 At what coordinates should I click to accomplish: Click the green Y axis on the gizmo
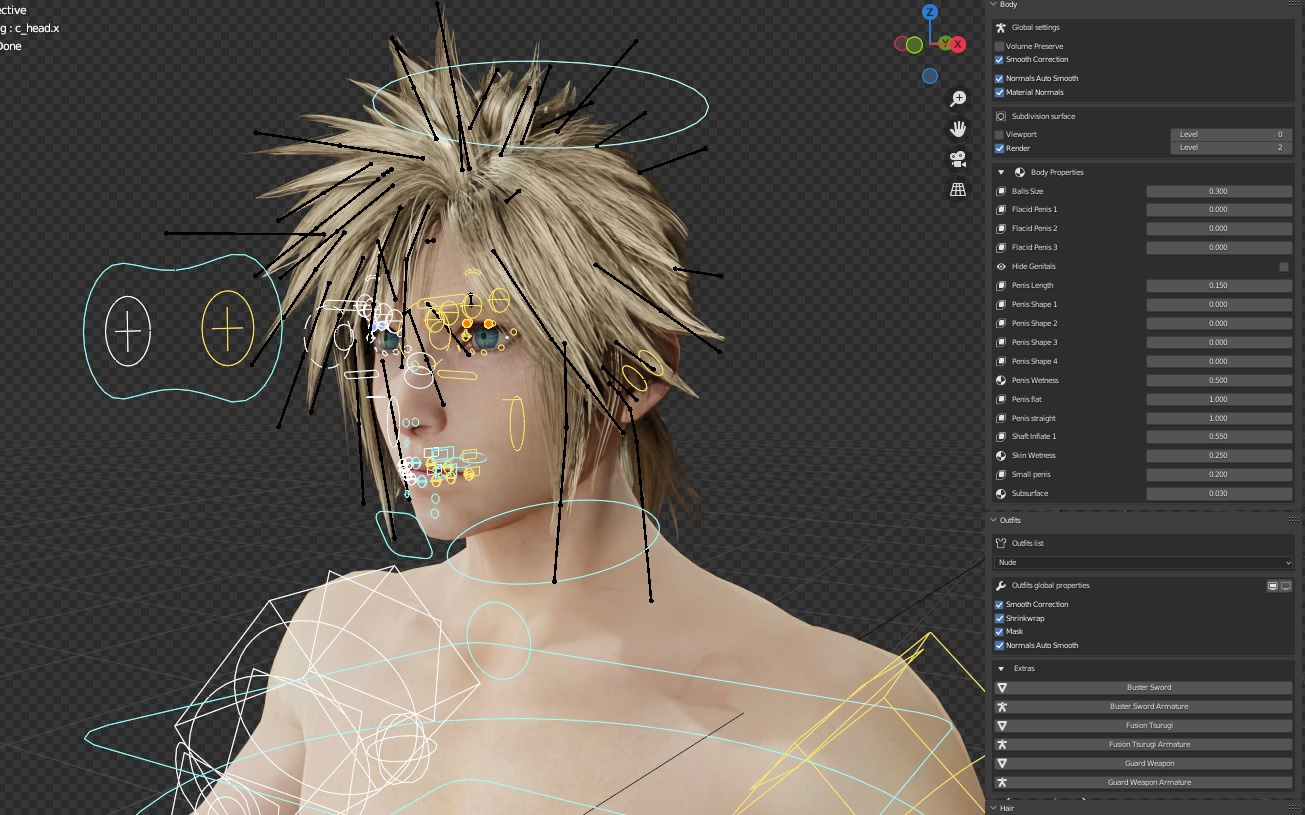(944, 43)
